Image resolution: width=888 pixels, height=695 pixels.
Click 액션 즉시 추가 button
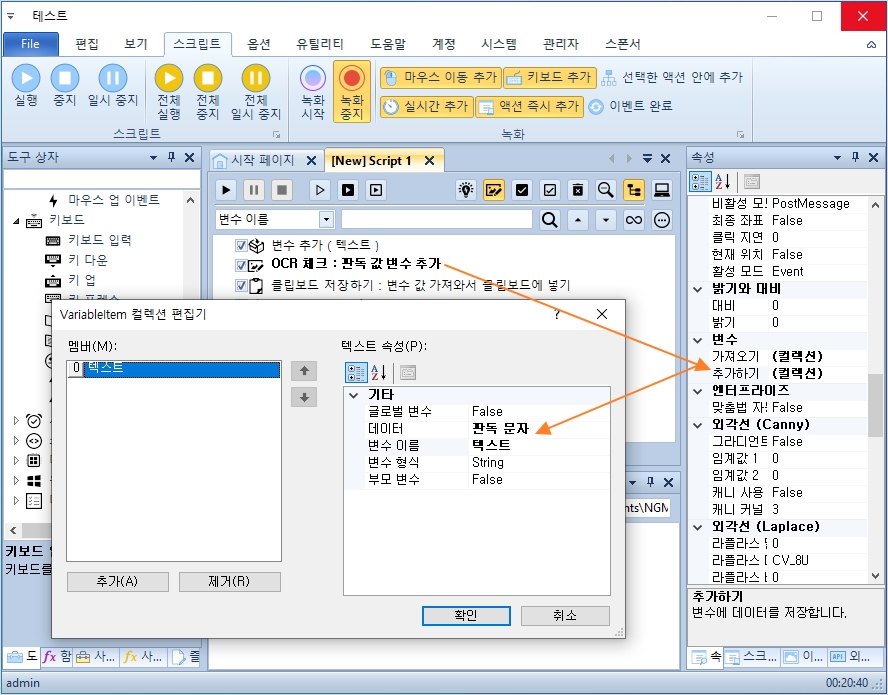pyautogui.click(x=528, y=106)
